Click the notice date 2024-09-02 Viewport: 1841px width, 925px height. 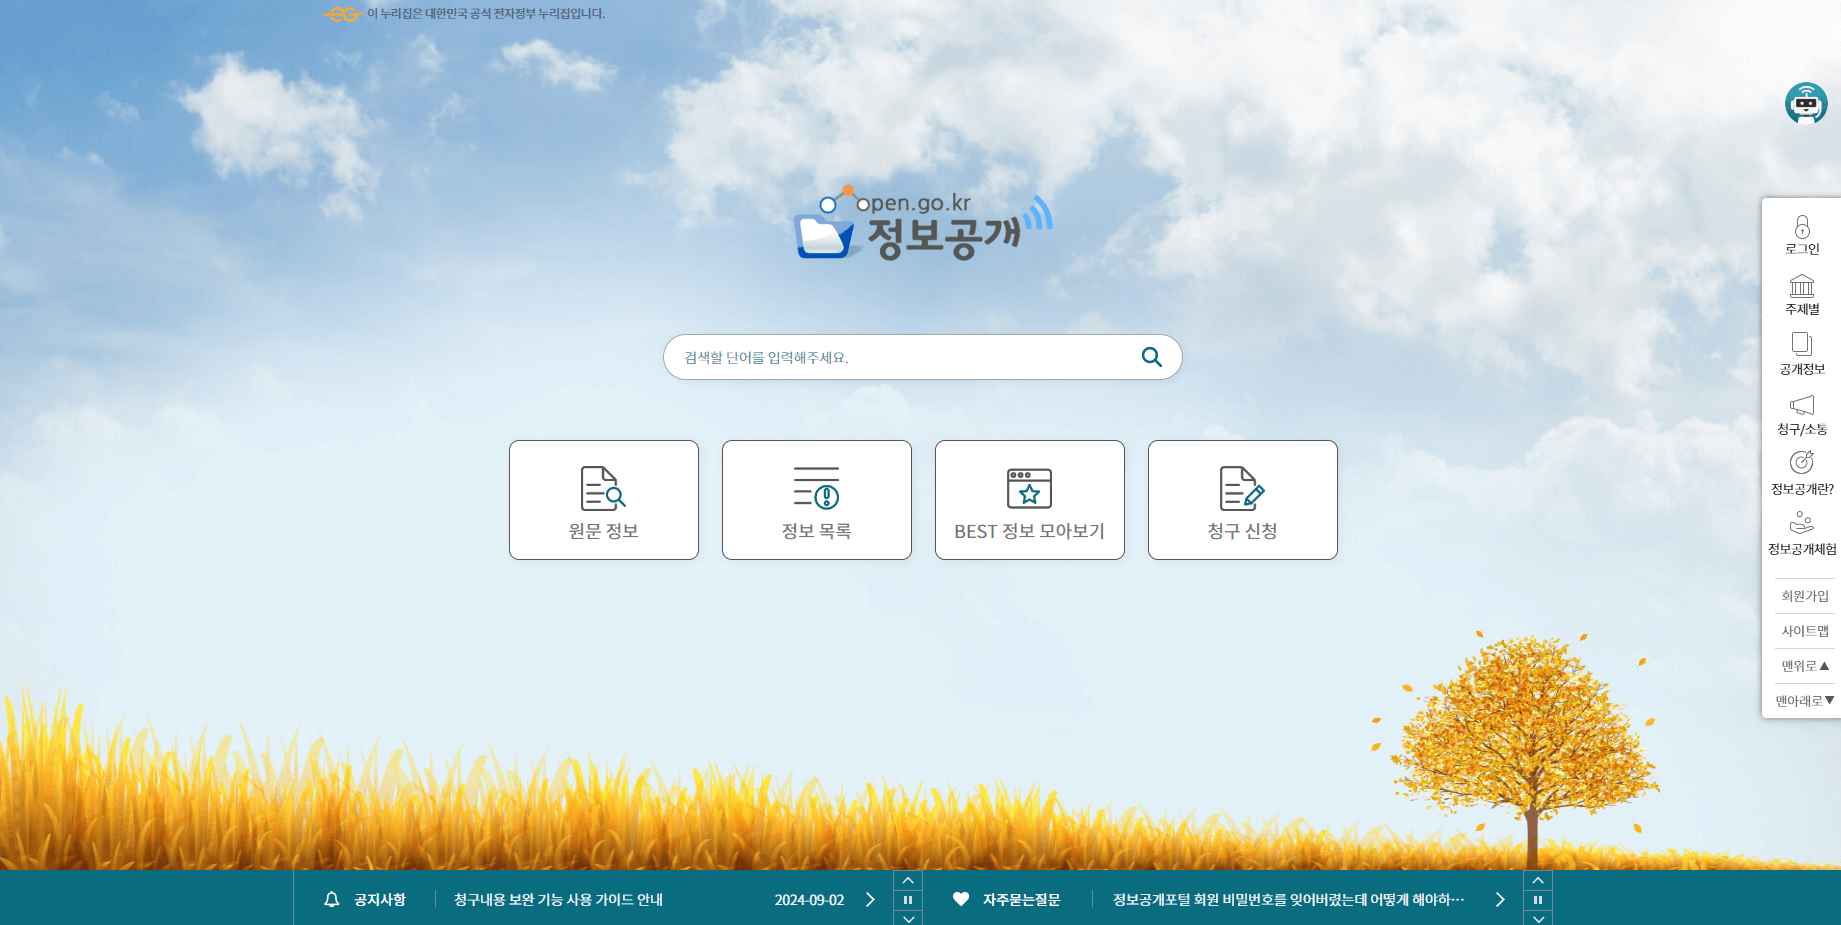(x=809, y=899)
